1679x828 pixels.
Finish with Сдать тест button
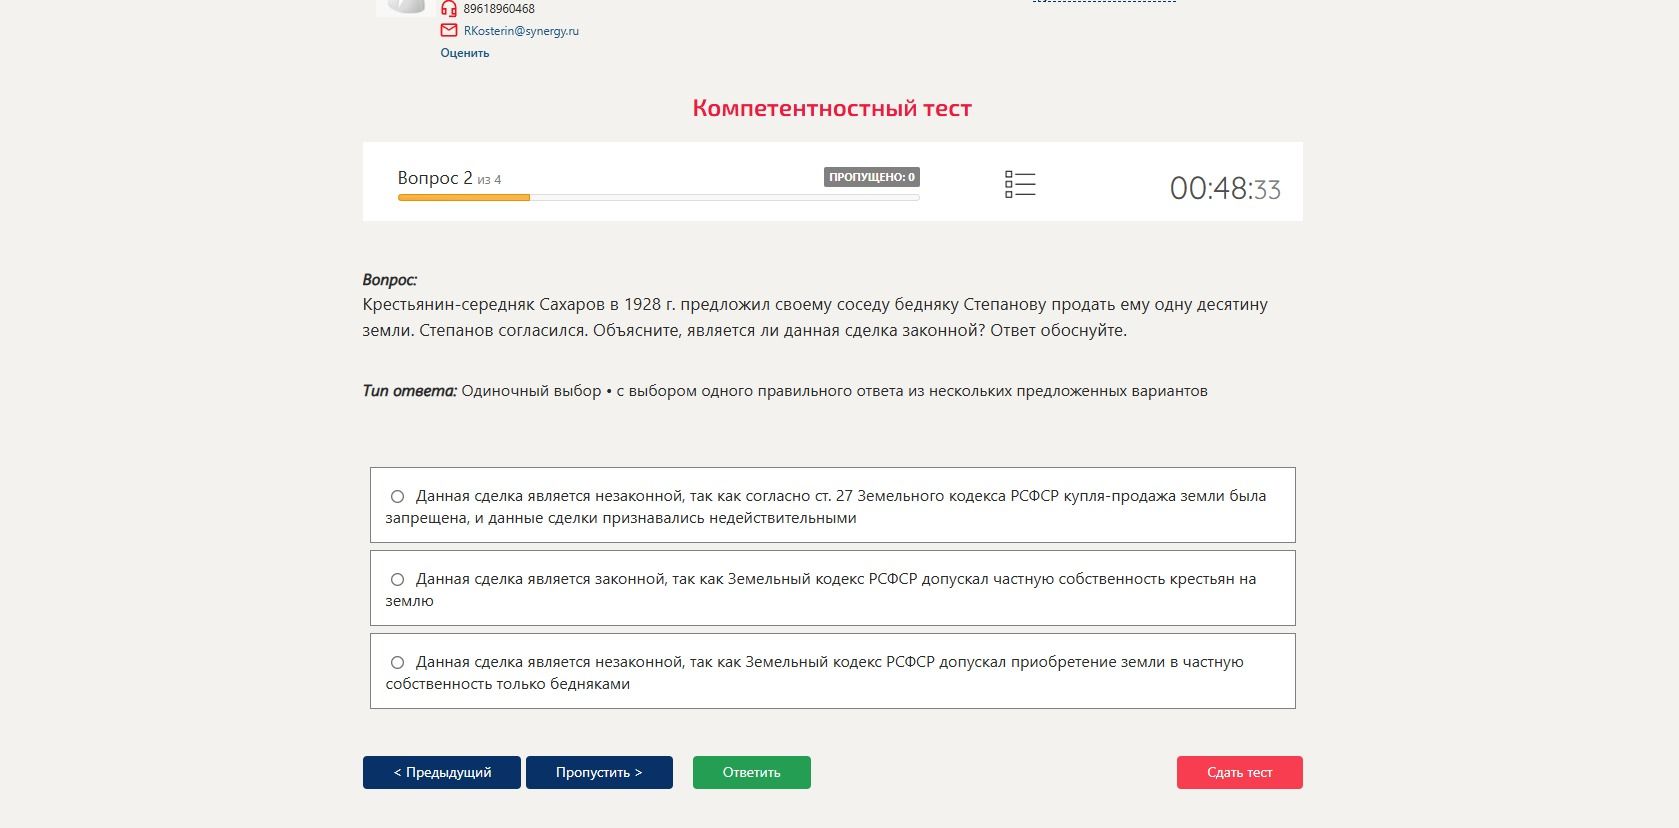1240,772
